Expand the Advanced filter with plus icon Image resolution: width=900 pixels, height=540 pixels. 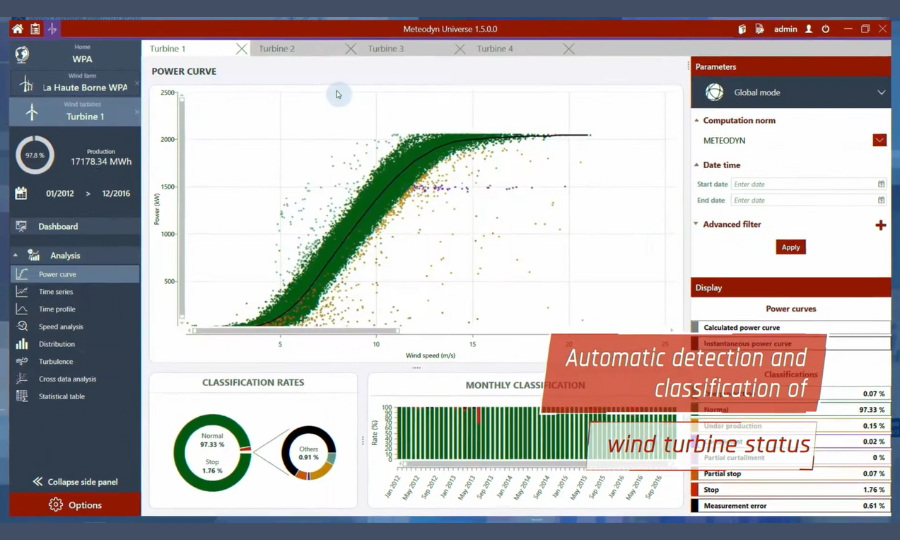(x=880, y=225)
